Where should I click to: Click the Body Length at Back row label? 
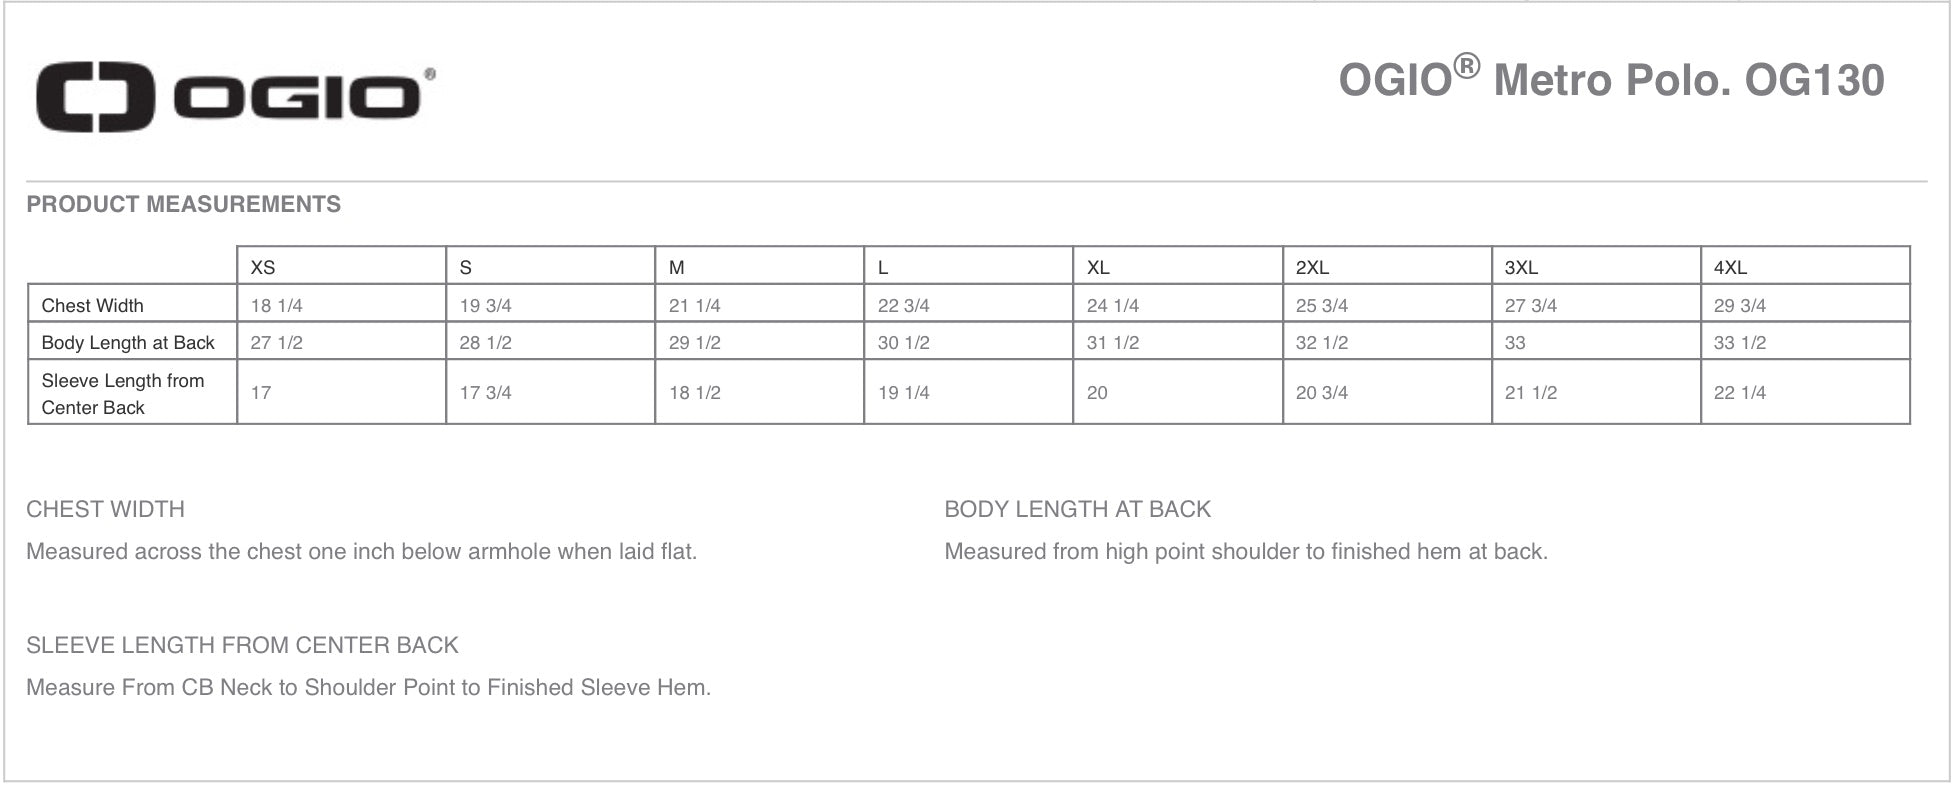128,342
